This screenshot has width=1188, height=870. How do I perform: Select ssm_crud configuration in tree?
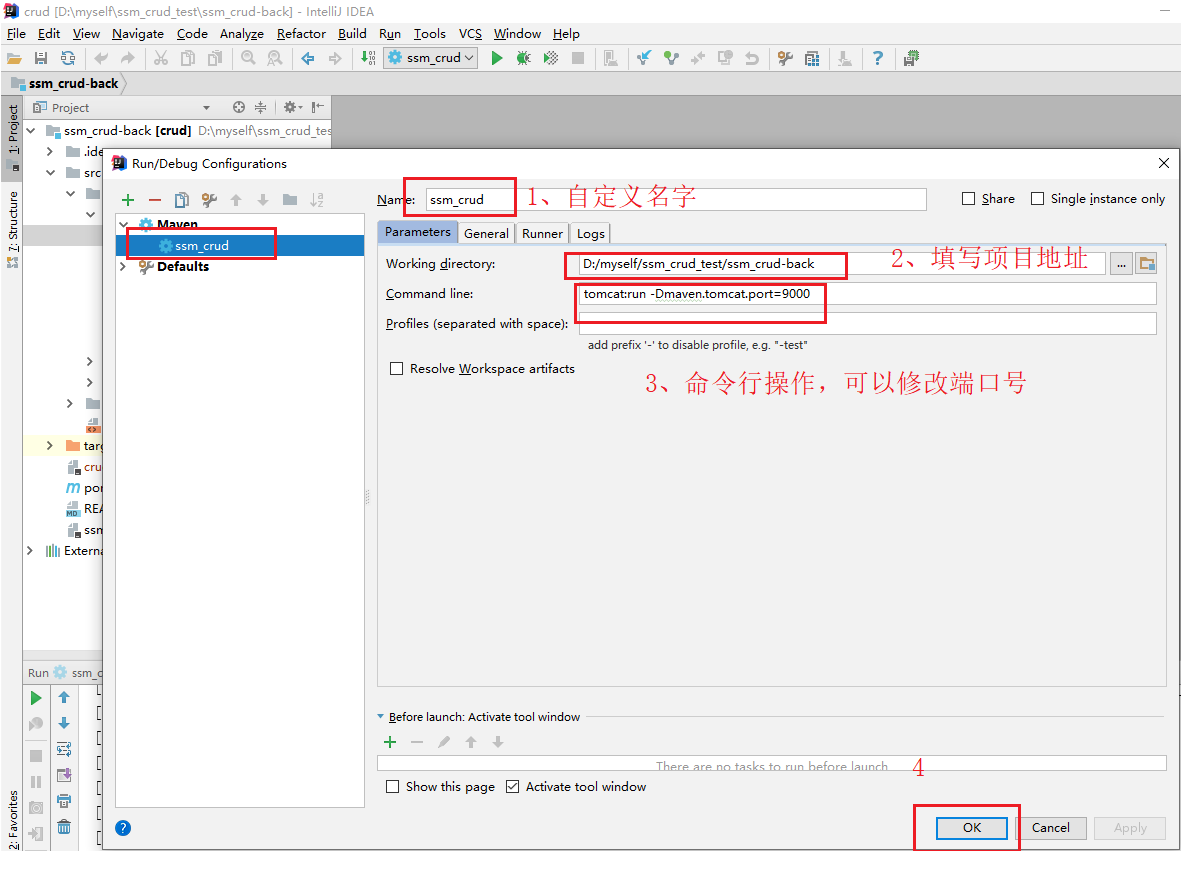click(239, 246)
